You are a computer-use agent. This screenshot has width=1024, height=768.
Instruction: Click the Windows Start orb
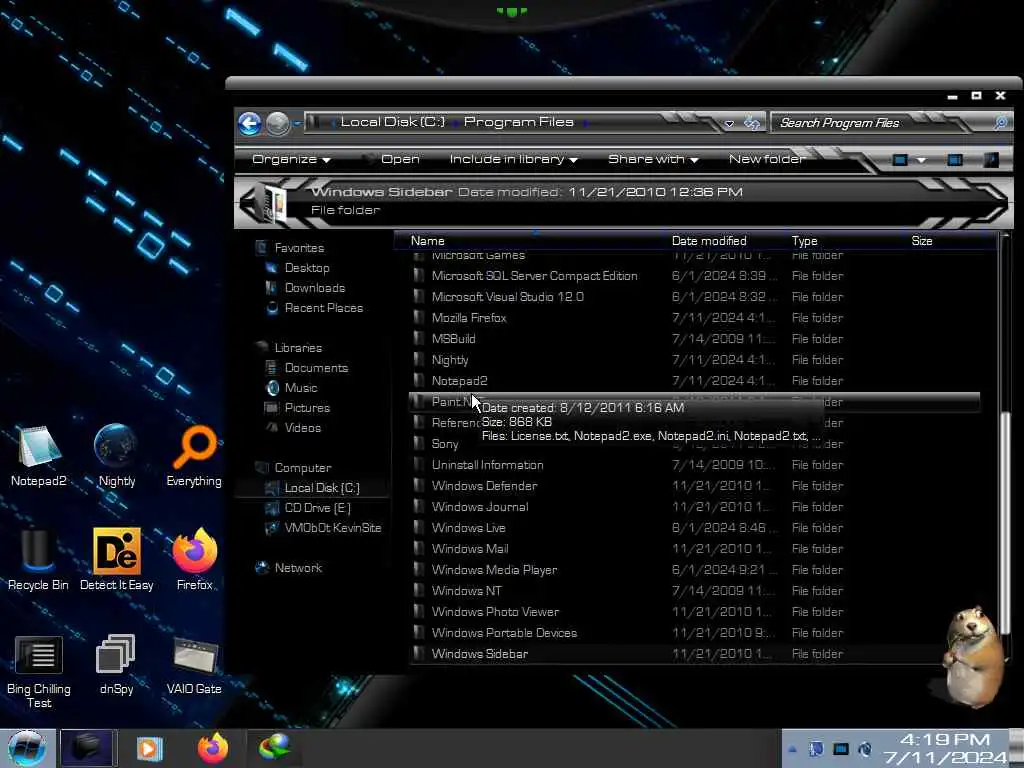[27, 748]
